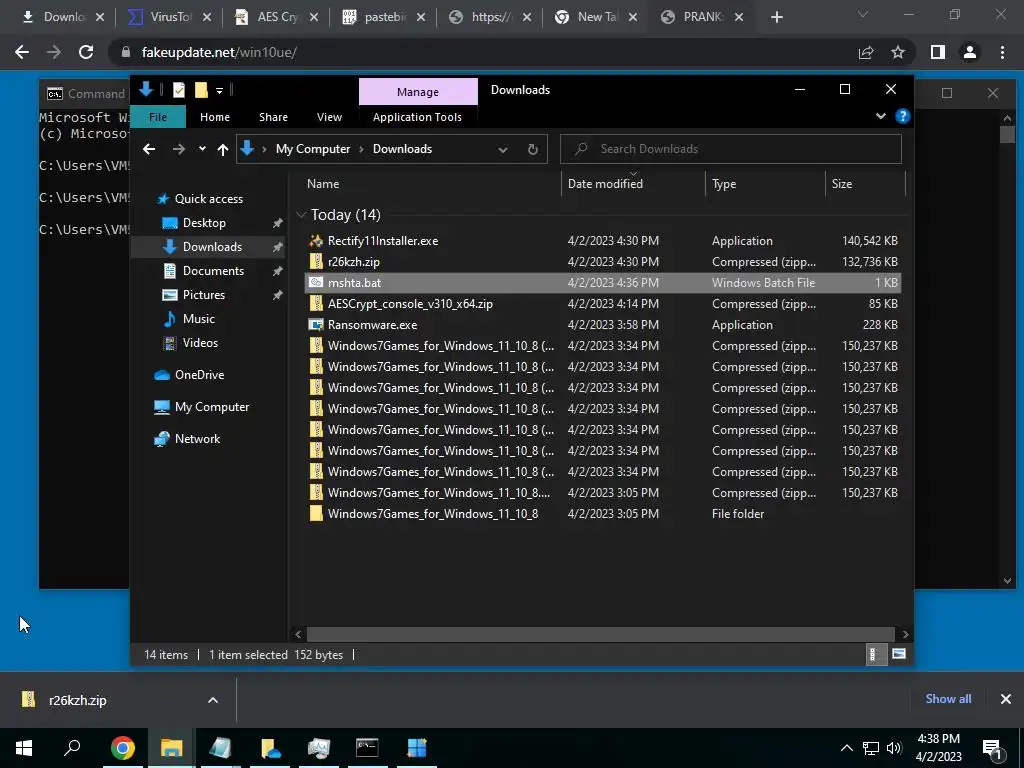The width and height of the screenshot is (1024, 768).
Task: Open the File menu in Explorer
Action: click(158, 117)
